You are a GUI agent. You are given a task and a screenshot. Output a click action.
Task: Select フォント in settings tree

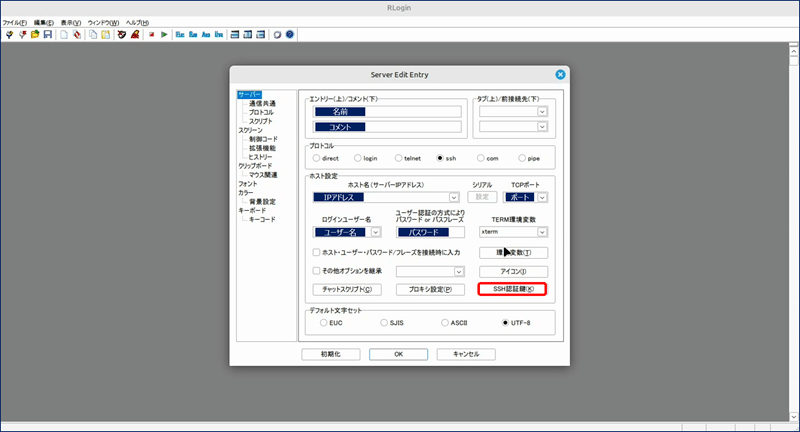point(248,184)
